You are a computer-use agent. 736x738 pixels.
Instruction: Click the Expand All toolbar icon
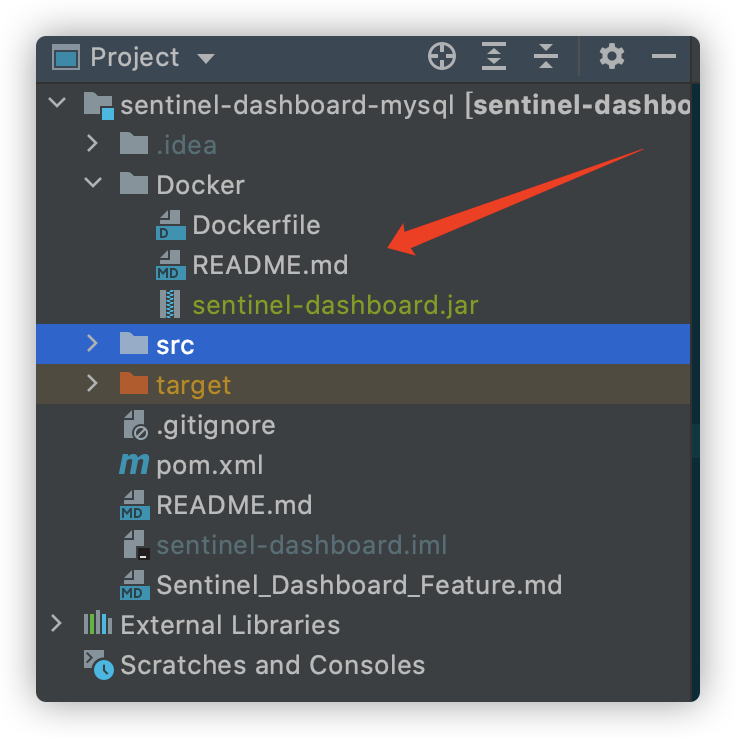click(493, 57)
